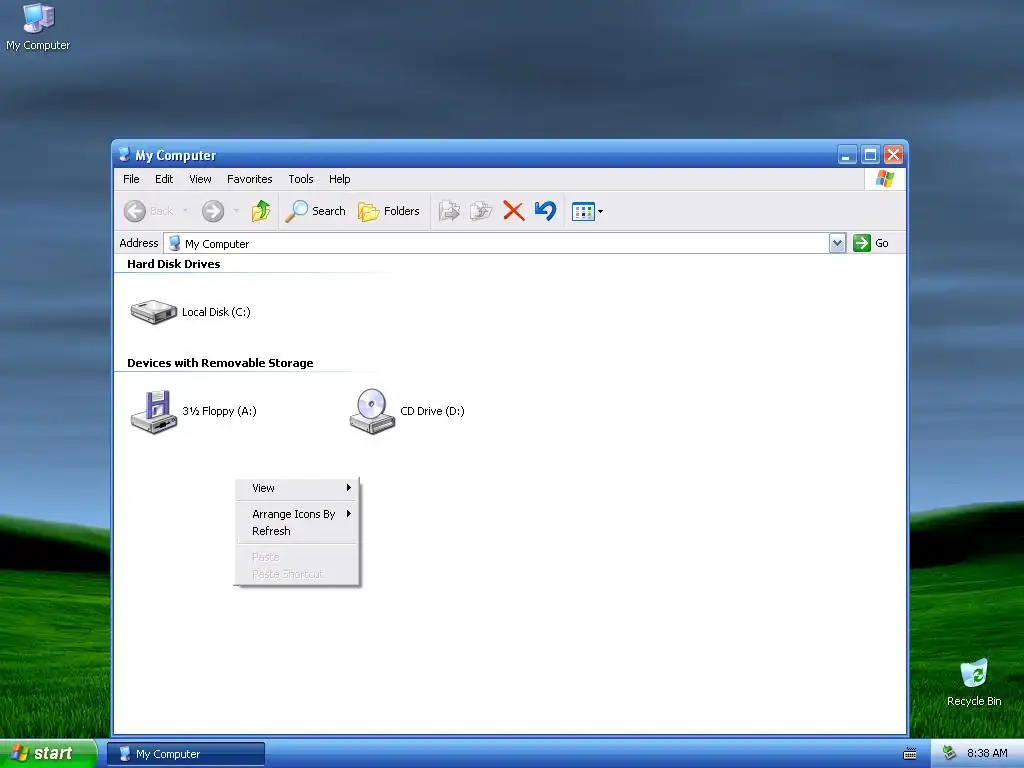This screenshot has width=1024, height=768.
Task: Click the Move To toolbar icon
Action: [x=449, y=211]
